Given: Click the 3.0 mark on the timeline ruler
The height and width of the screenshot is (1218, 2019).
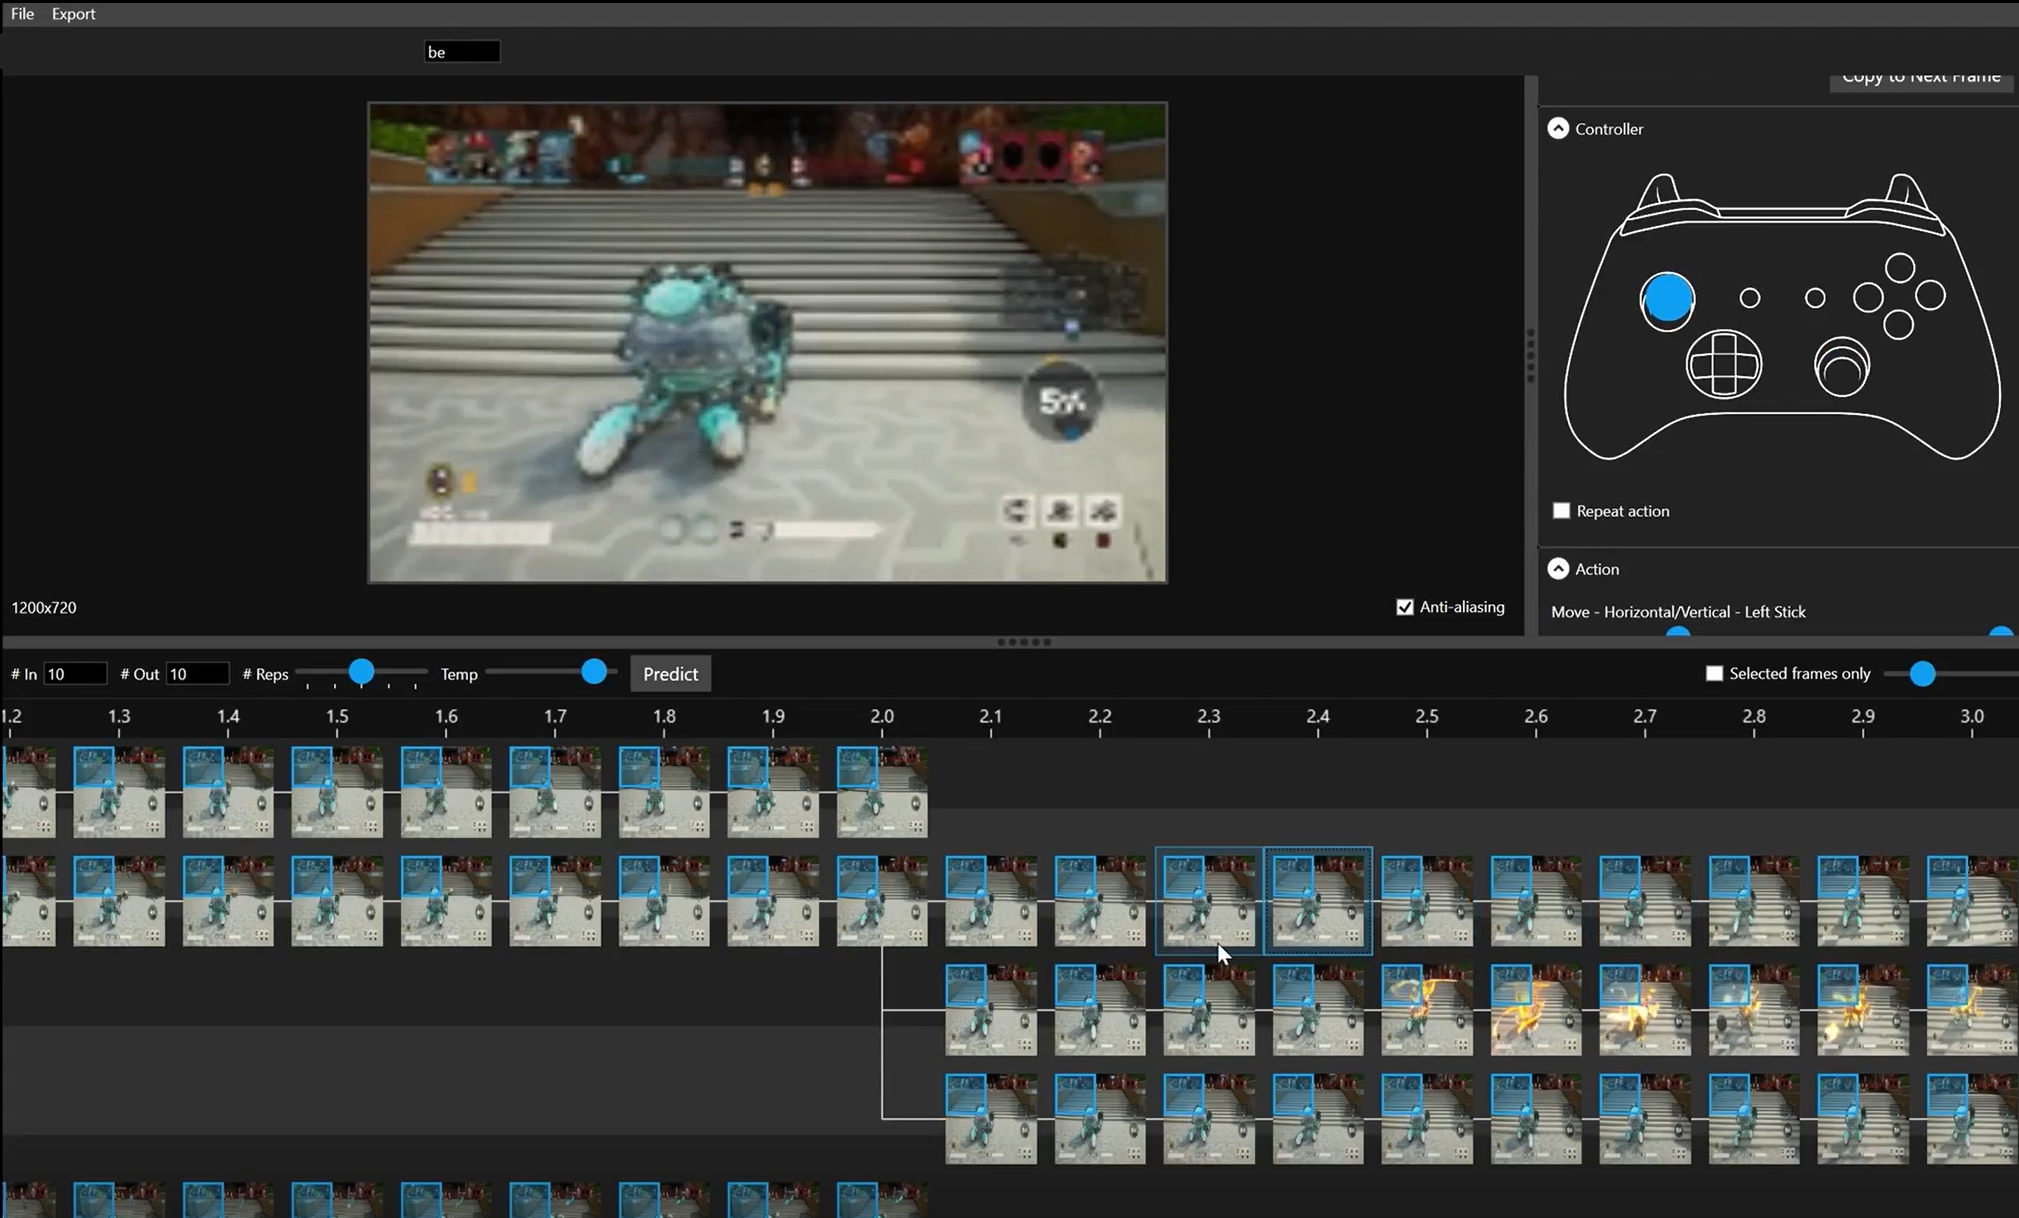Looking at the screenshot, I should coord(1972,717).
